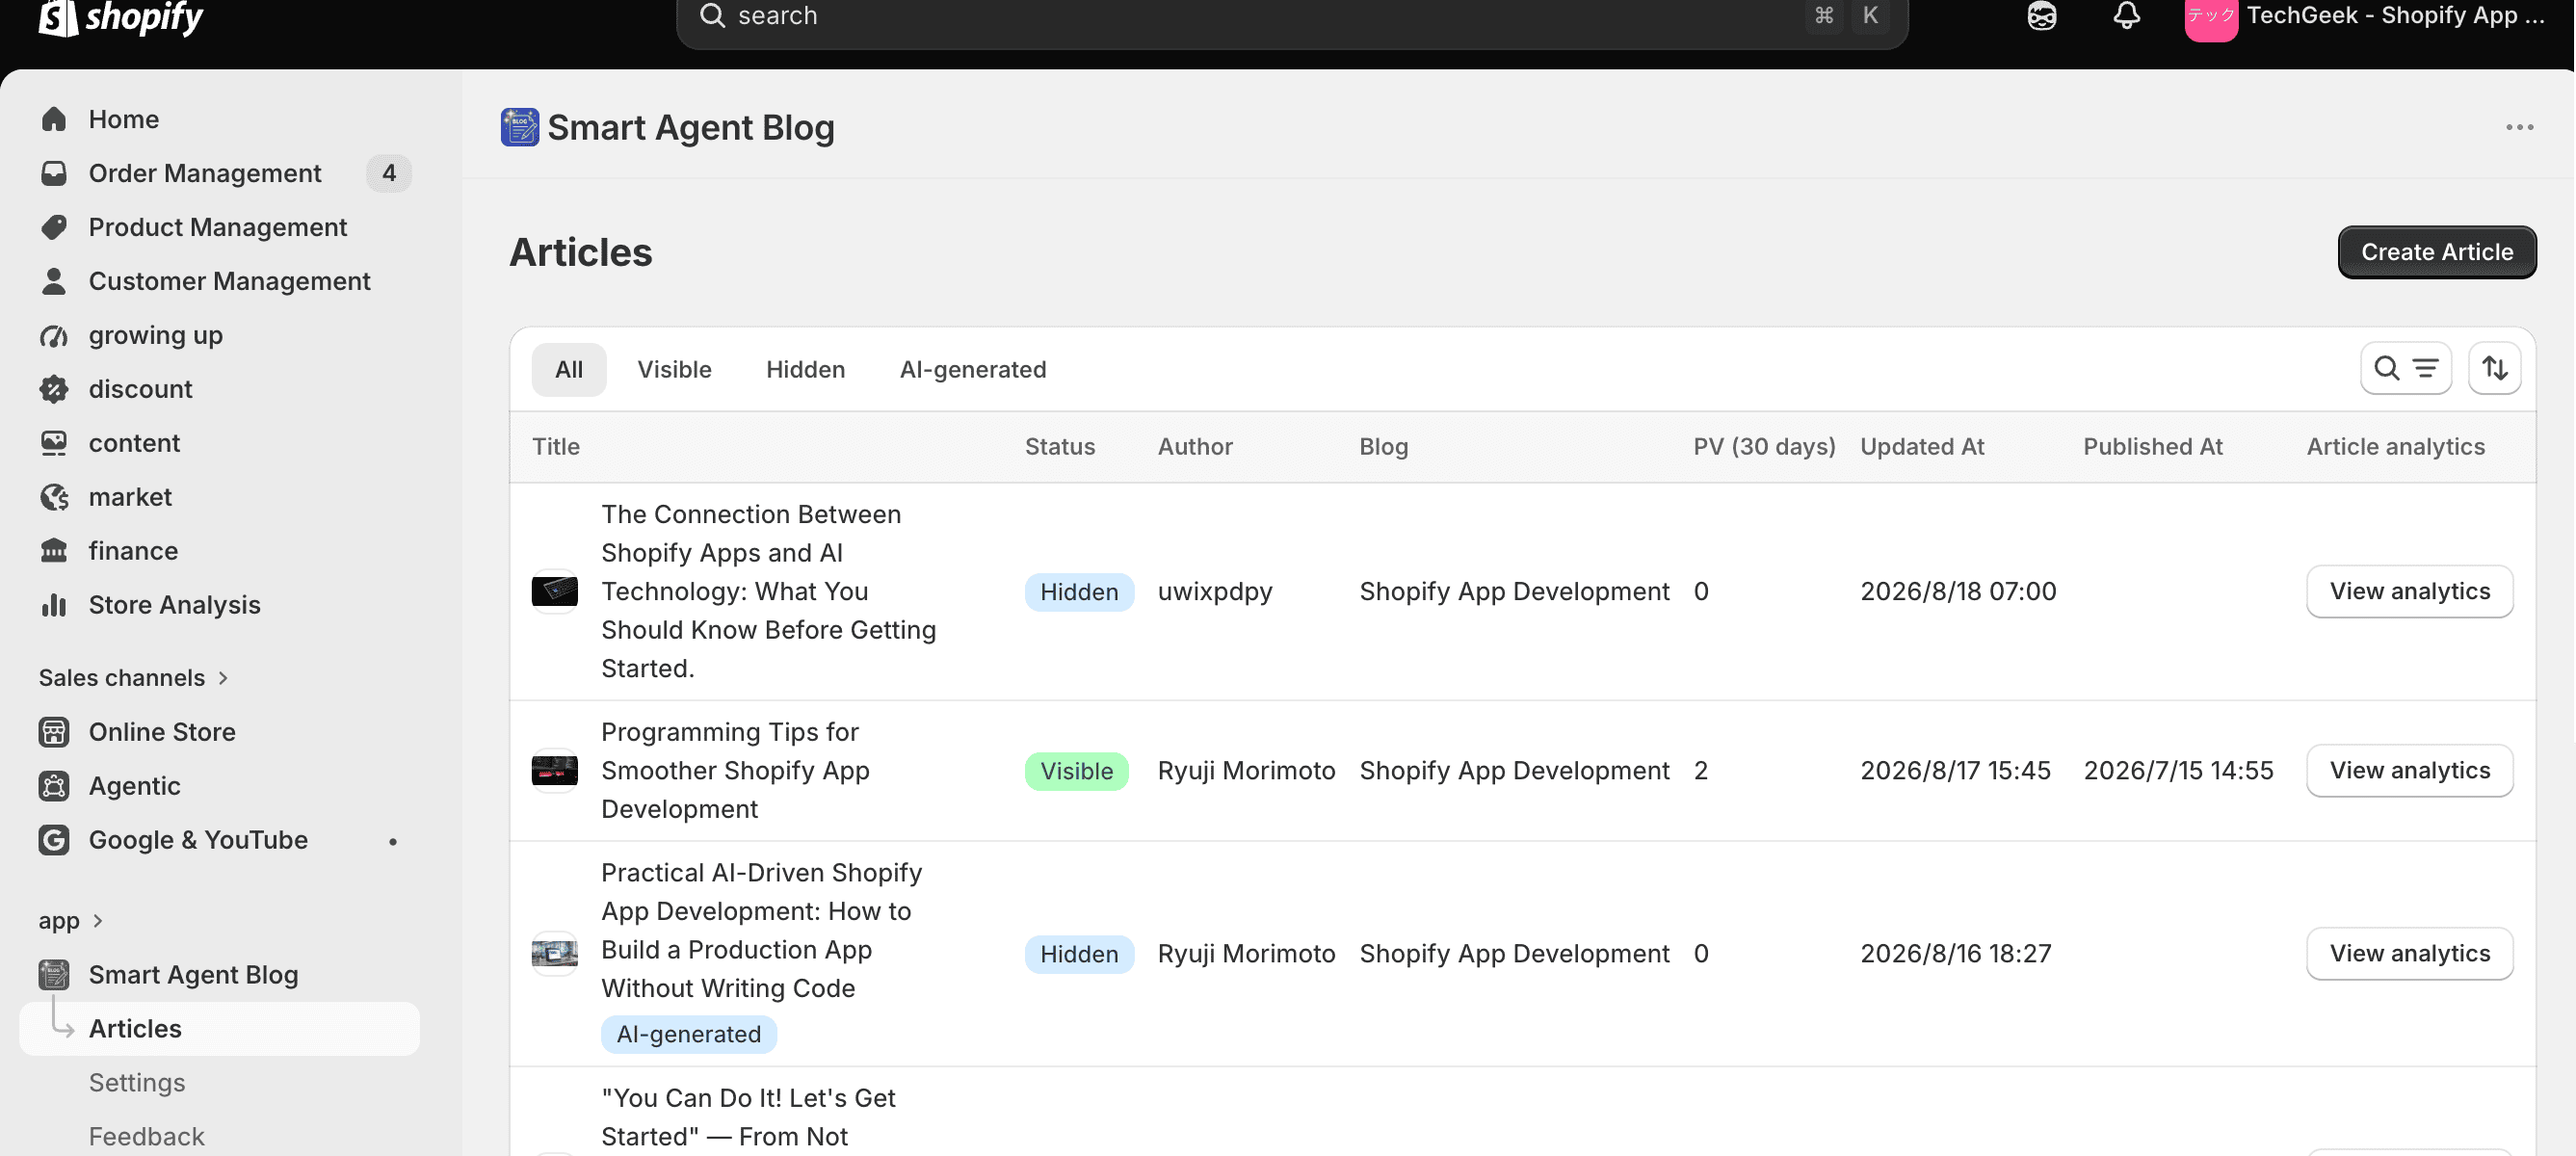Open the TechGeek store account menu
The image size is (2576, 1156).
click(x=2365, y=17)
